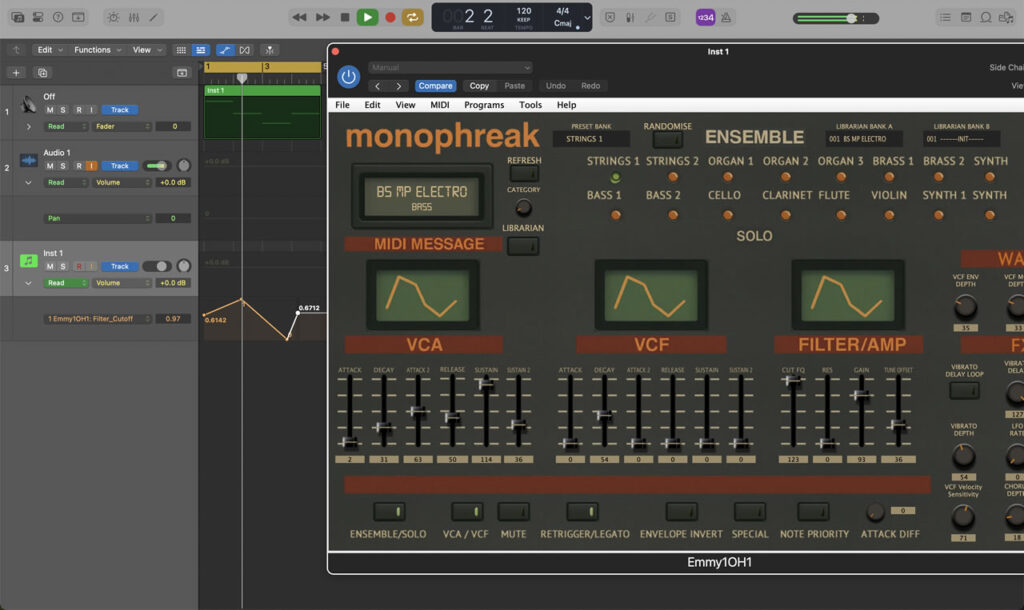Collapse the Inst 1 automation lane chevron
This screenshot has height=610, width=1024.
pyautogui.click(x=29, y=283)
